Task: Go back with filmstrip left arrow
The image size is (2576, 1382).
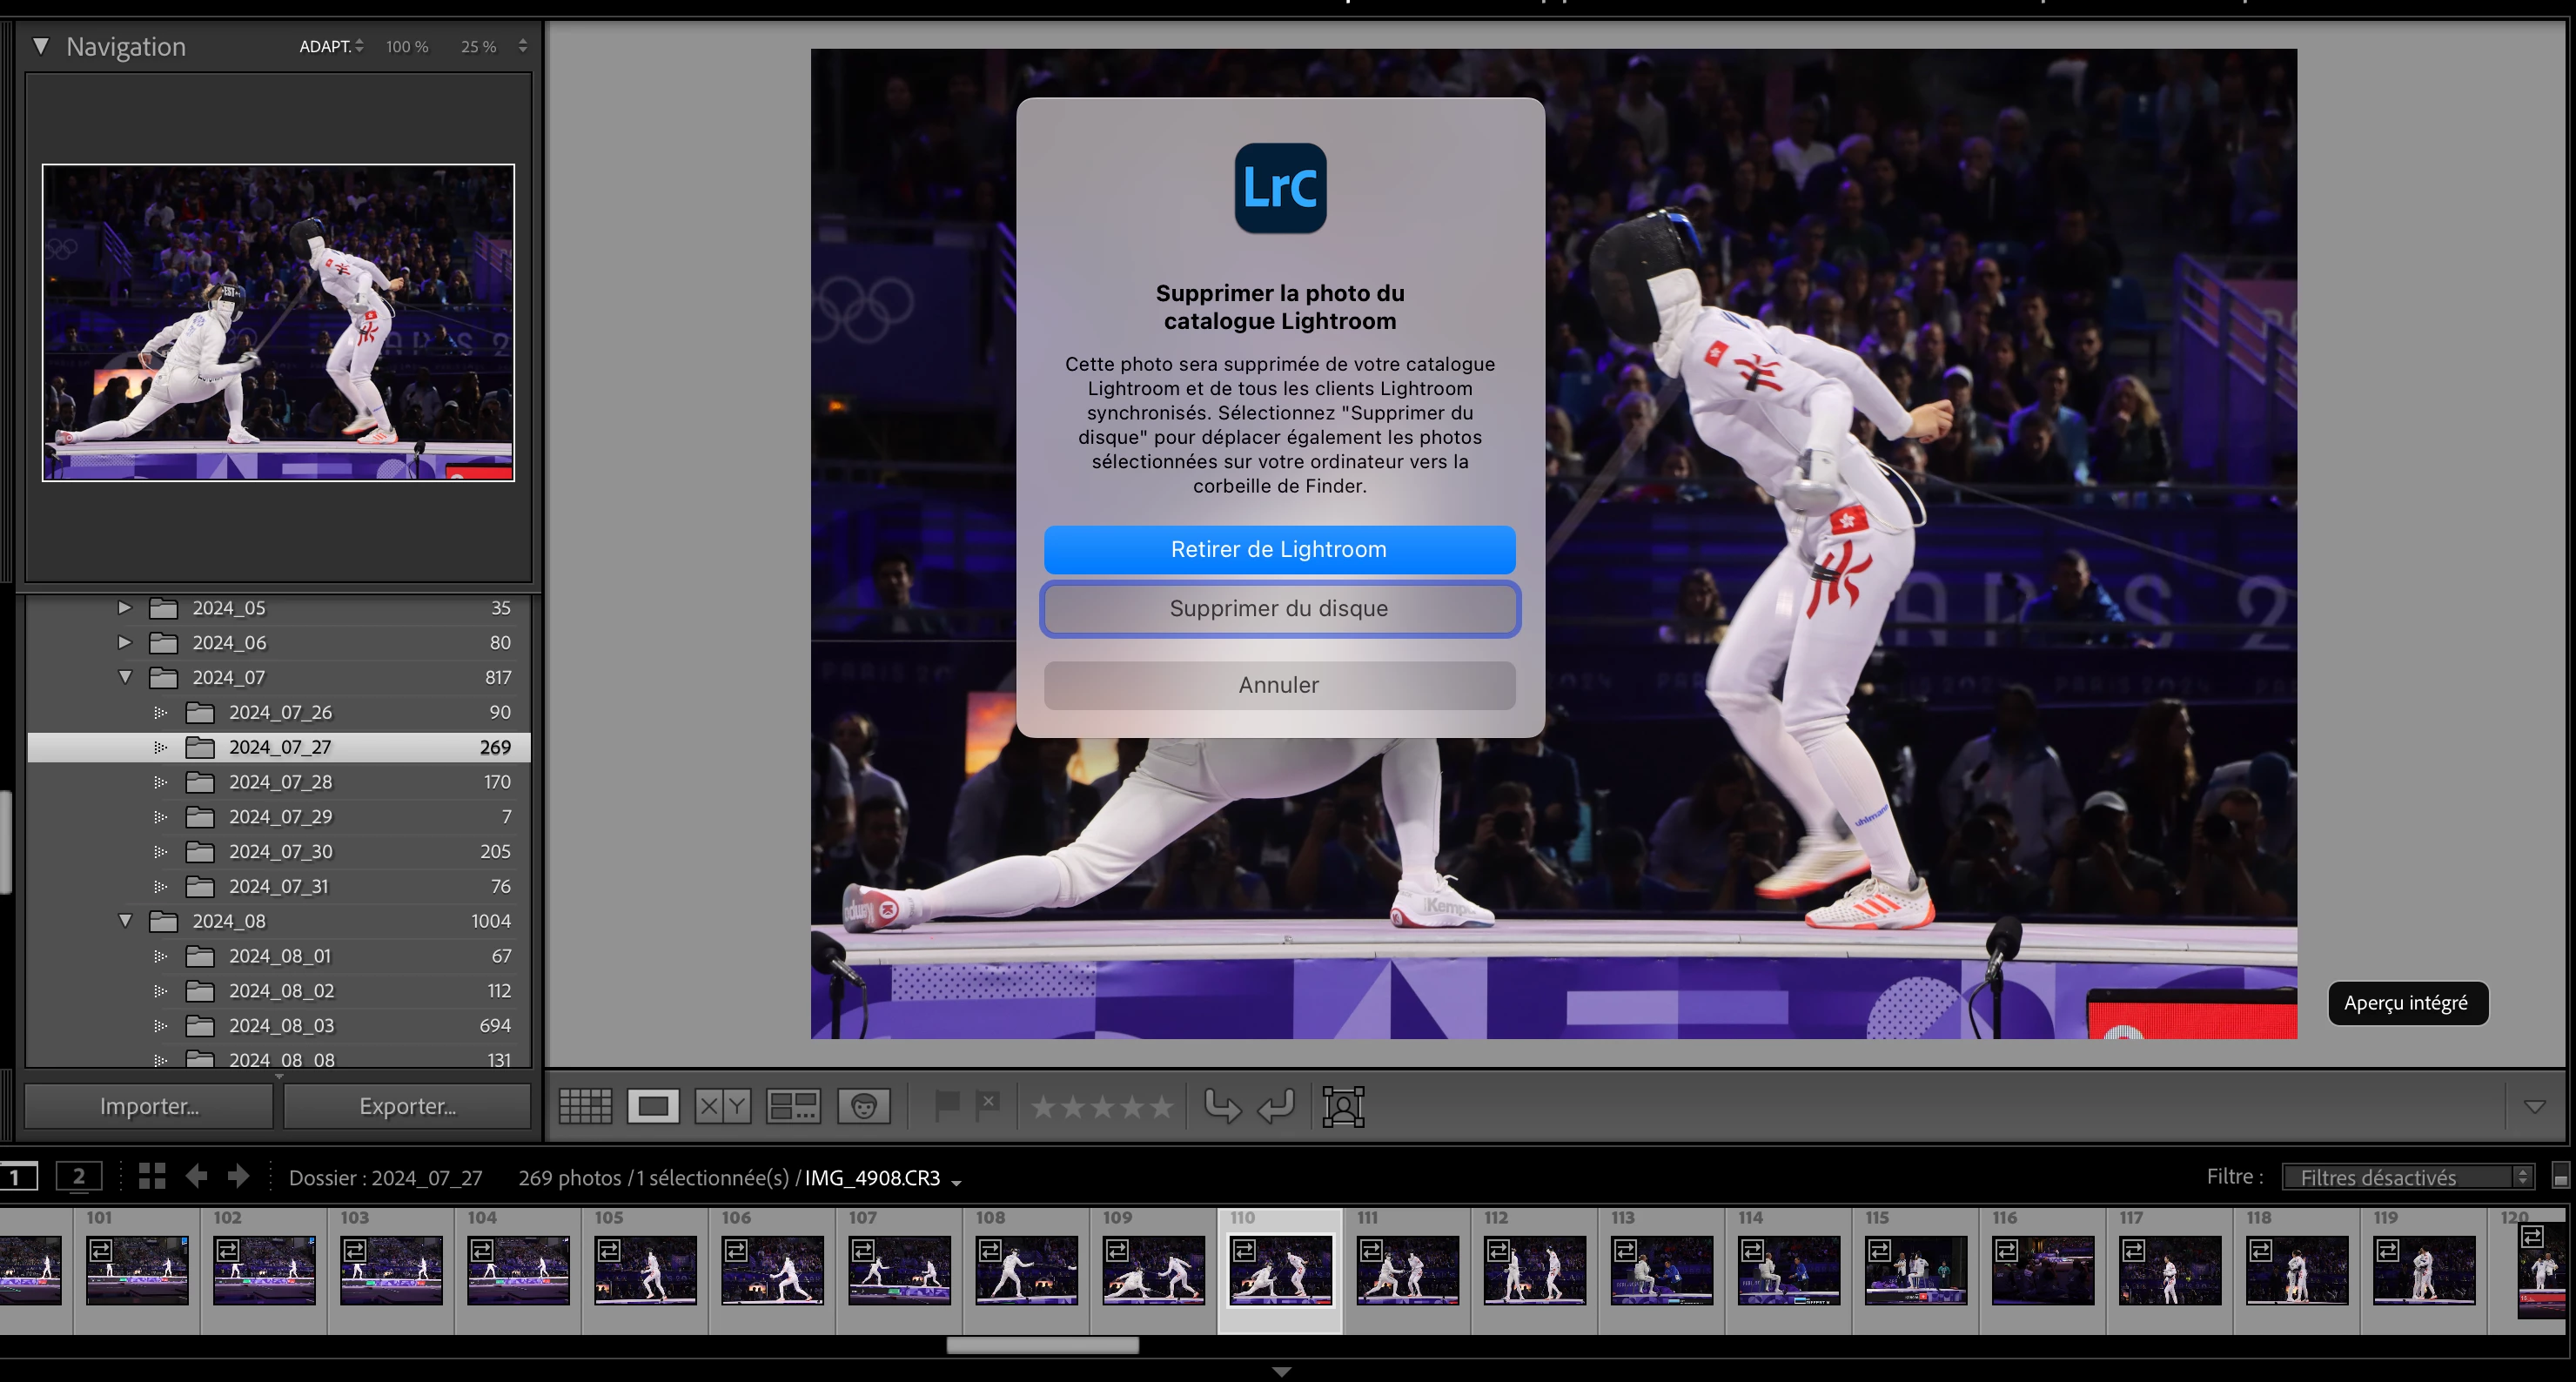Action: (x=196, y=1176)
